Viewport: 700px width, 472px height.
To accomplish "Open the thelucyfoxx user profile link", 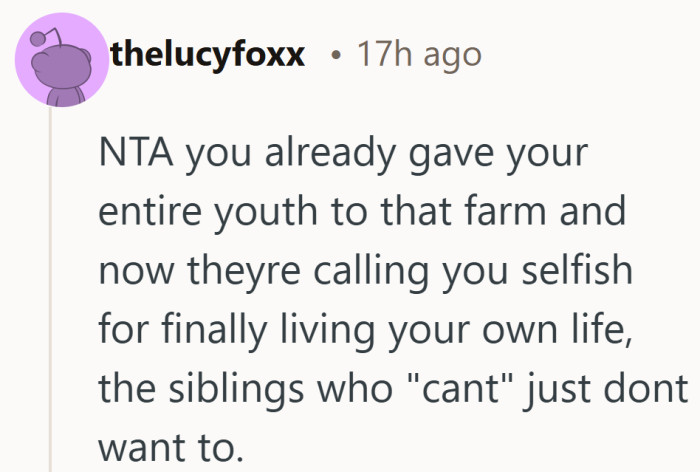I will (x=207, y=55).
